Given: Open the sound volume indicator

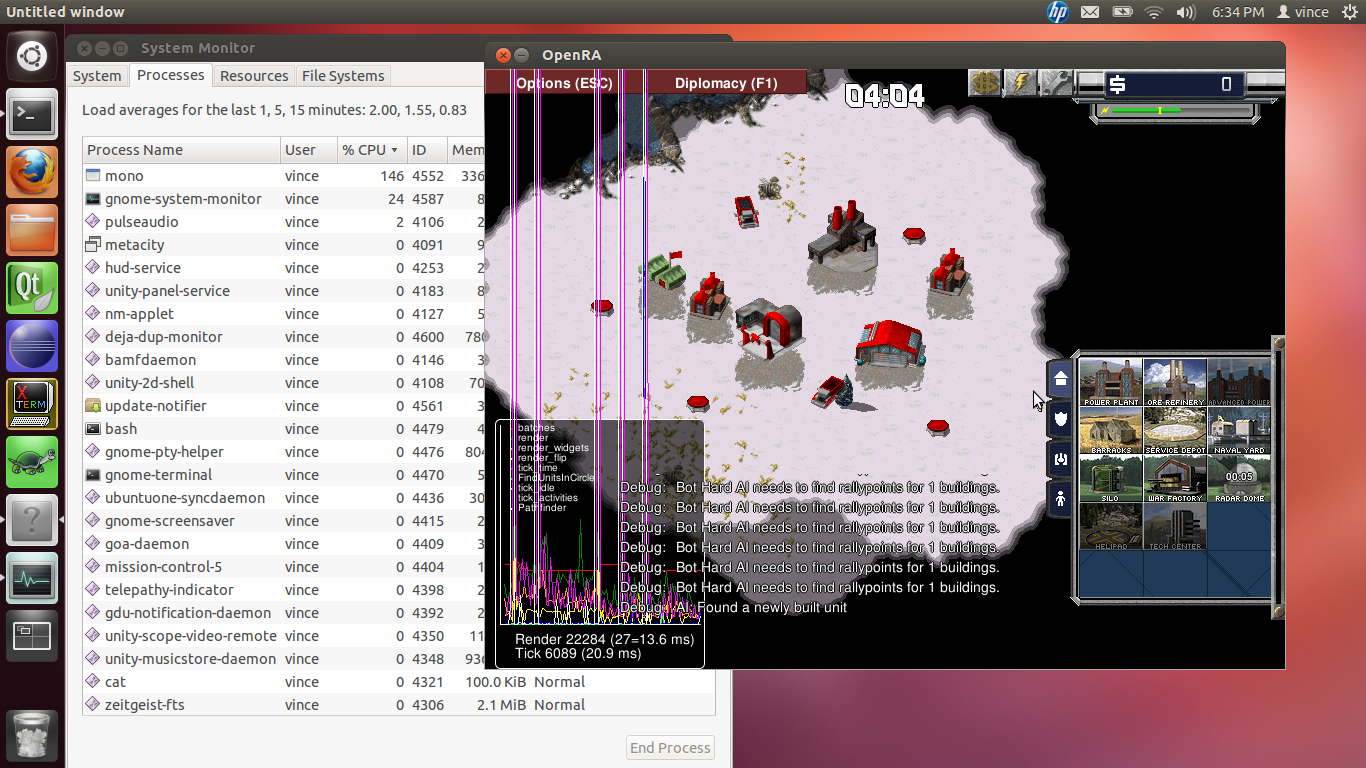Looking at the screenshot, I should (x=1186, y=12).
